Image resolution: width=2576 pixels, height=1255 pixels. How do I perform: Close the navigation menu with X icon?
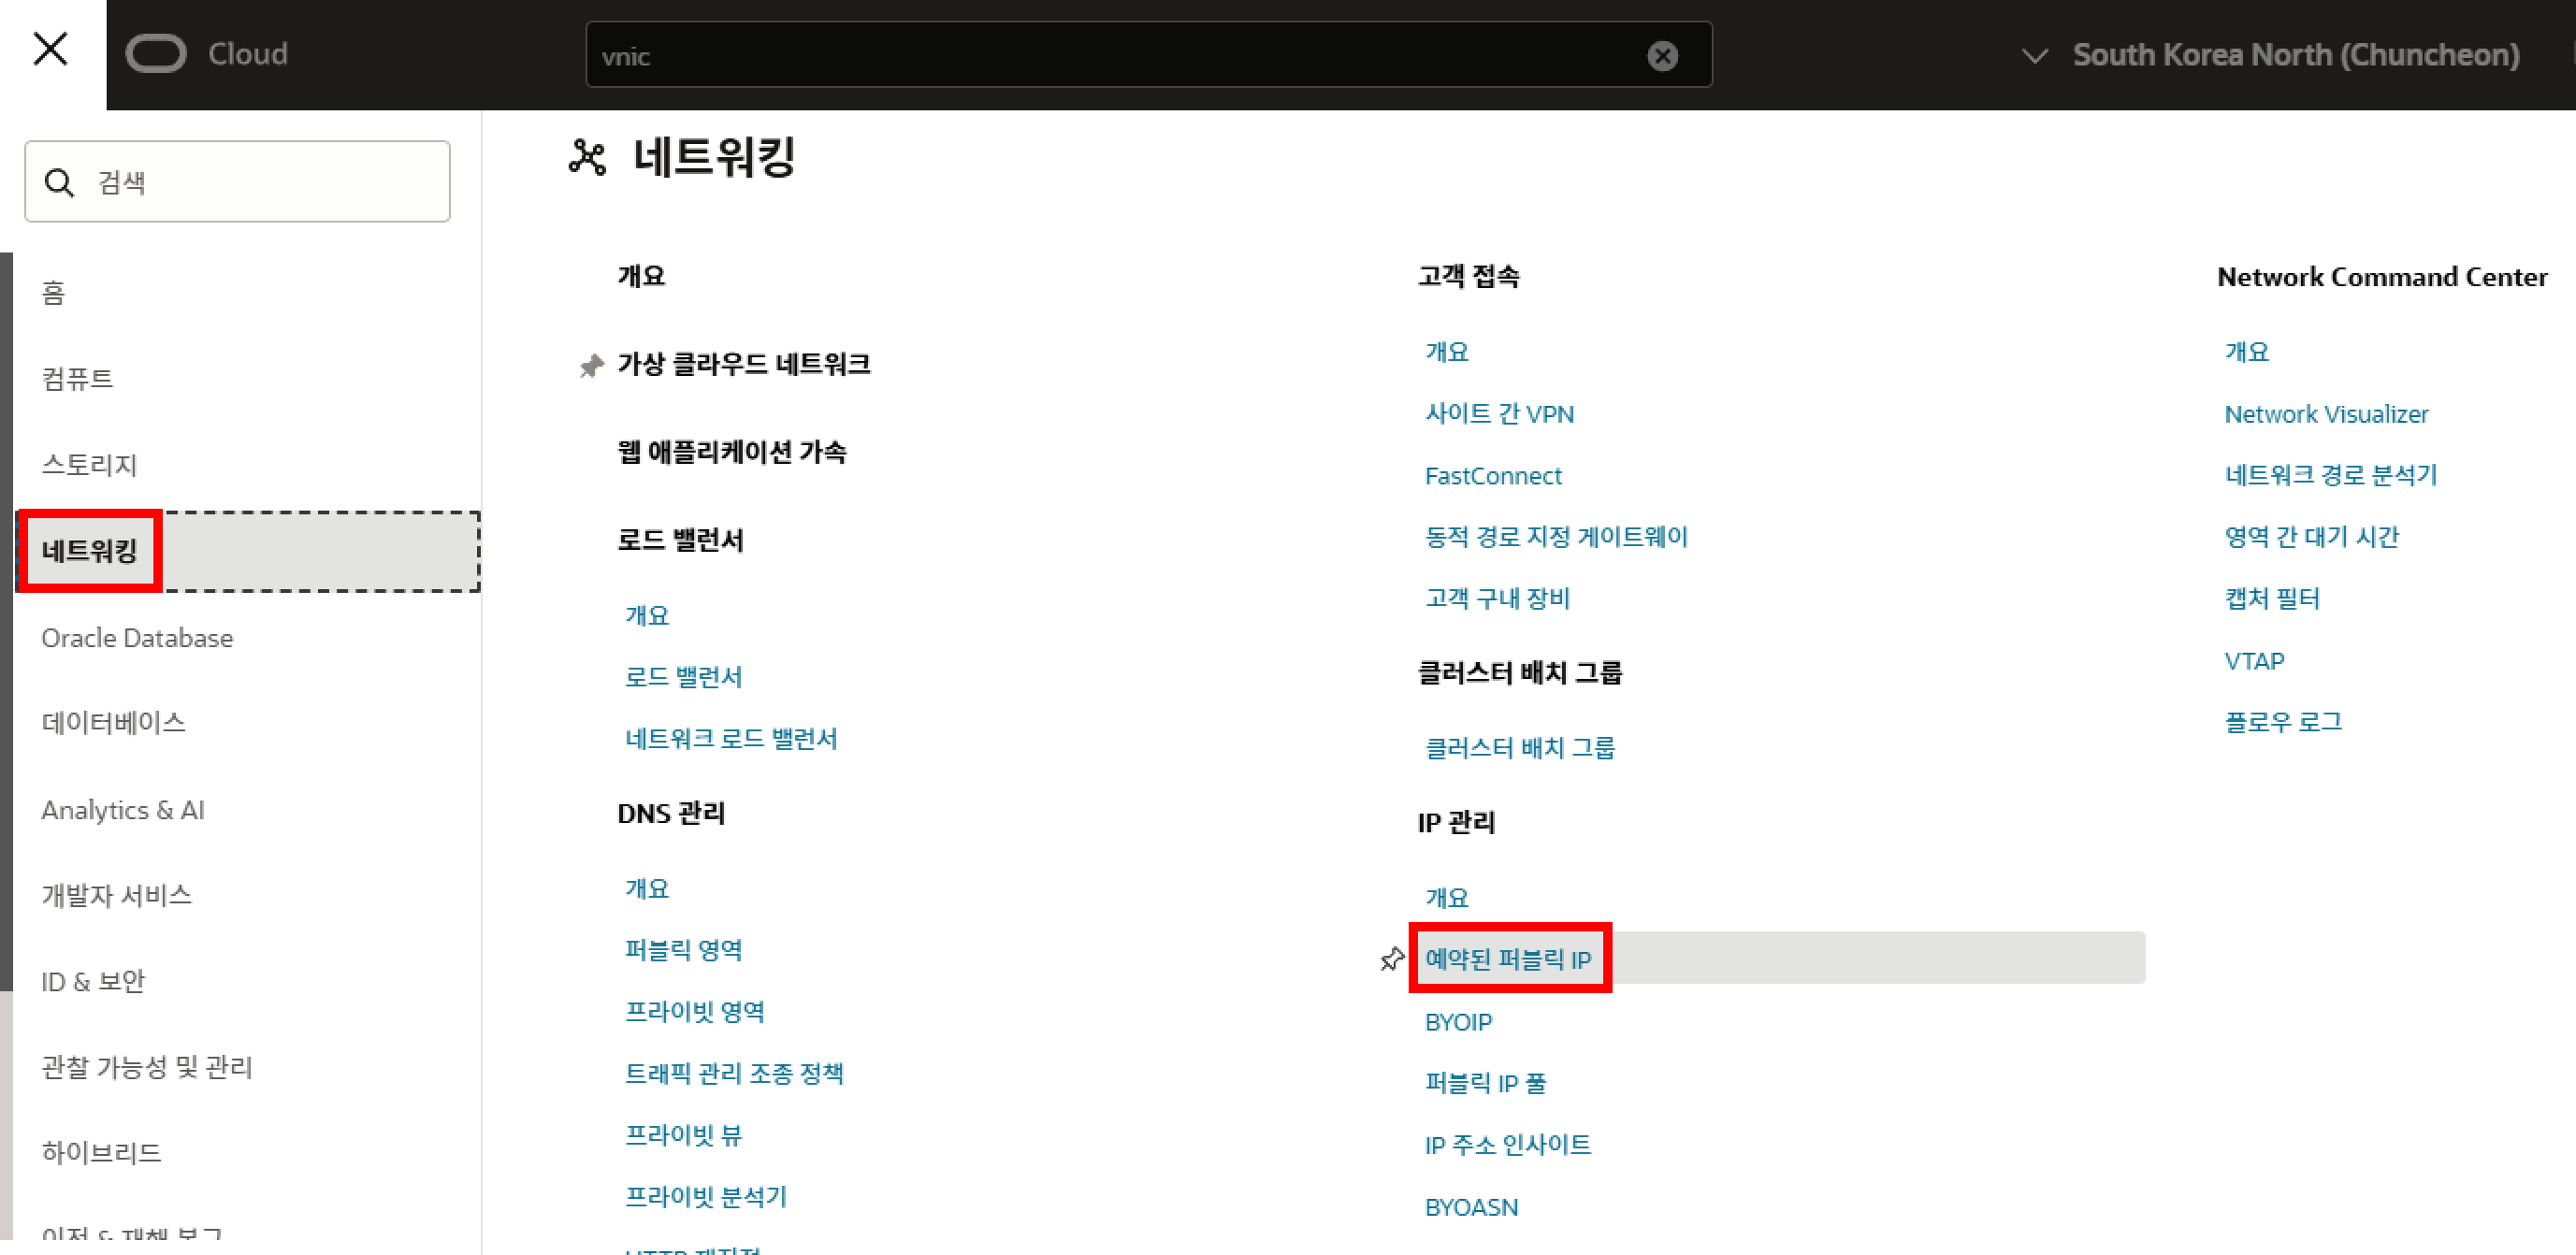(x=50, y=49)
